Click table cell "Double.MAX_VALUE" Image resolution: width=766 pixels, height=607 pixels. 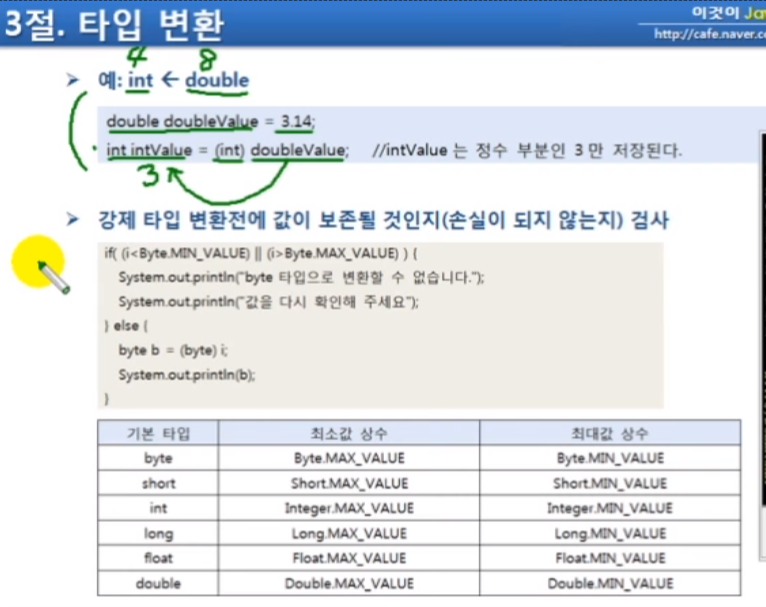[349, 583]
